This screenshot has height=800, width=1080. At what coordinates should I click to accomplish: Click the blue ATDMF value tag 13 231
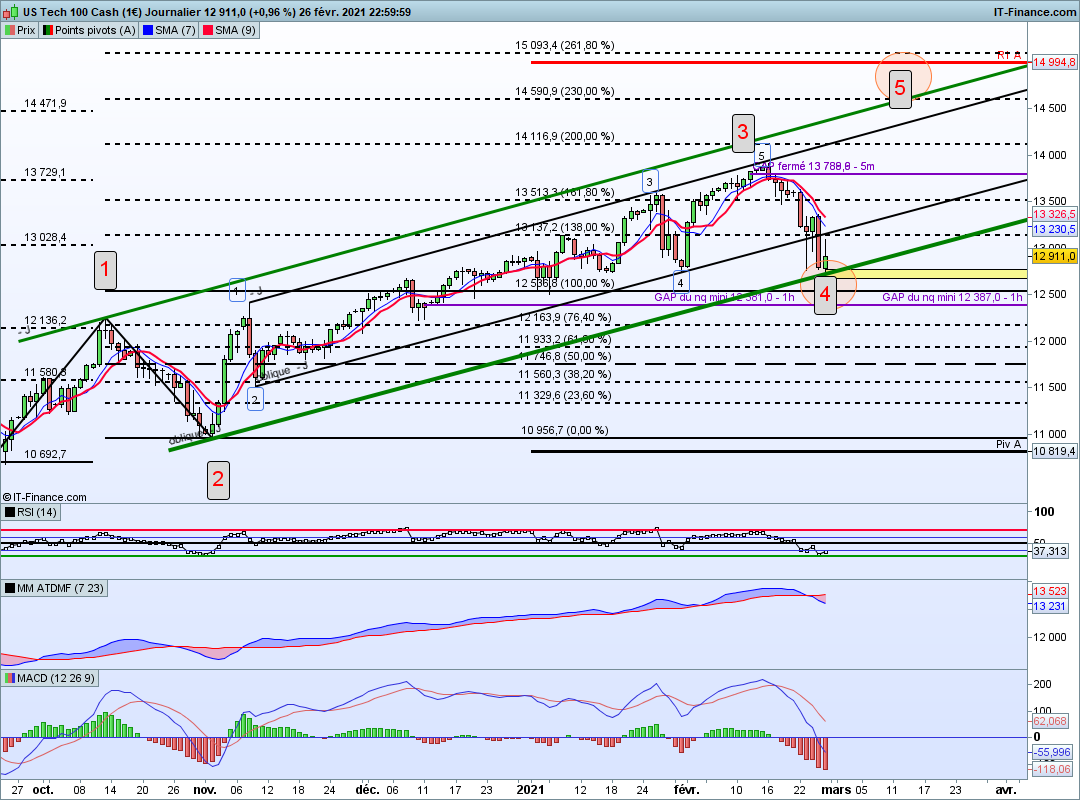click(1050, 606)
